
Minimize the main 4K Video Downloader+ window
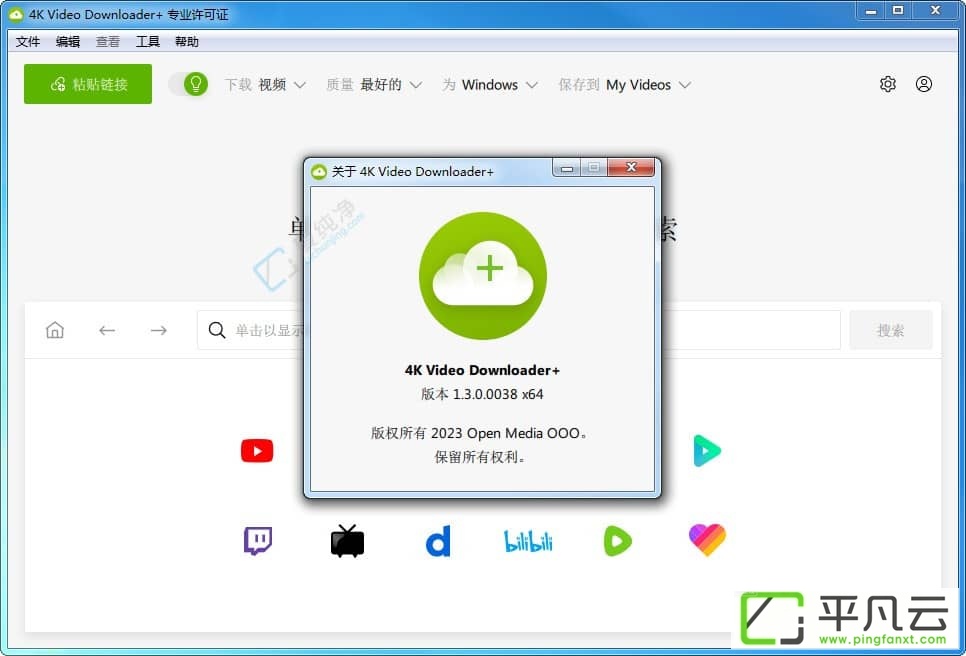[871, 10]
